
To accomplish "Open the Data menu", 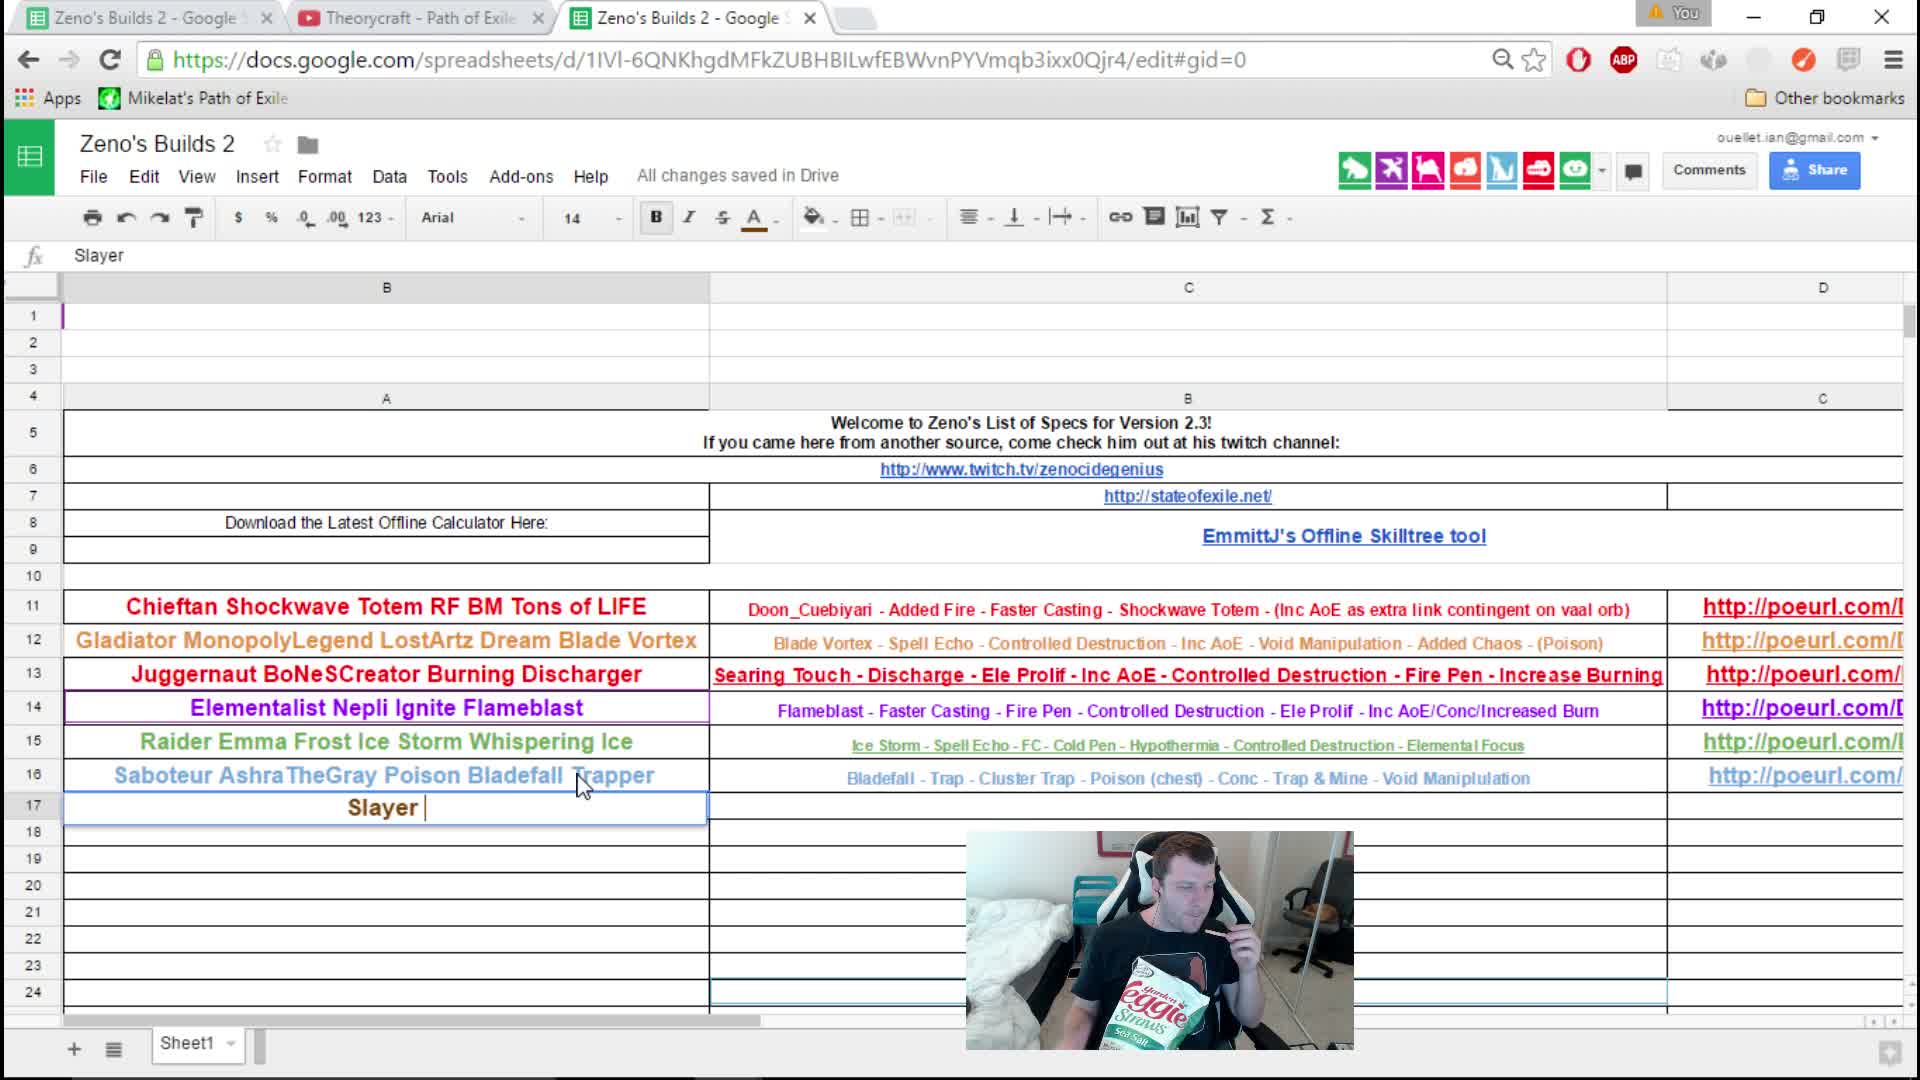I will point(389,176).
